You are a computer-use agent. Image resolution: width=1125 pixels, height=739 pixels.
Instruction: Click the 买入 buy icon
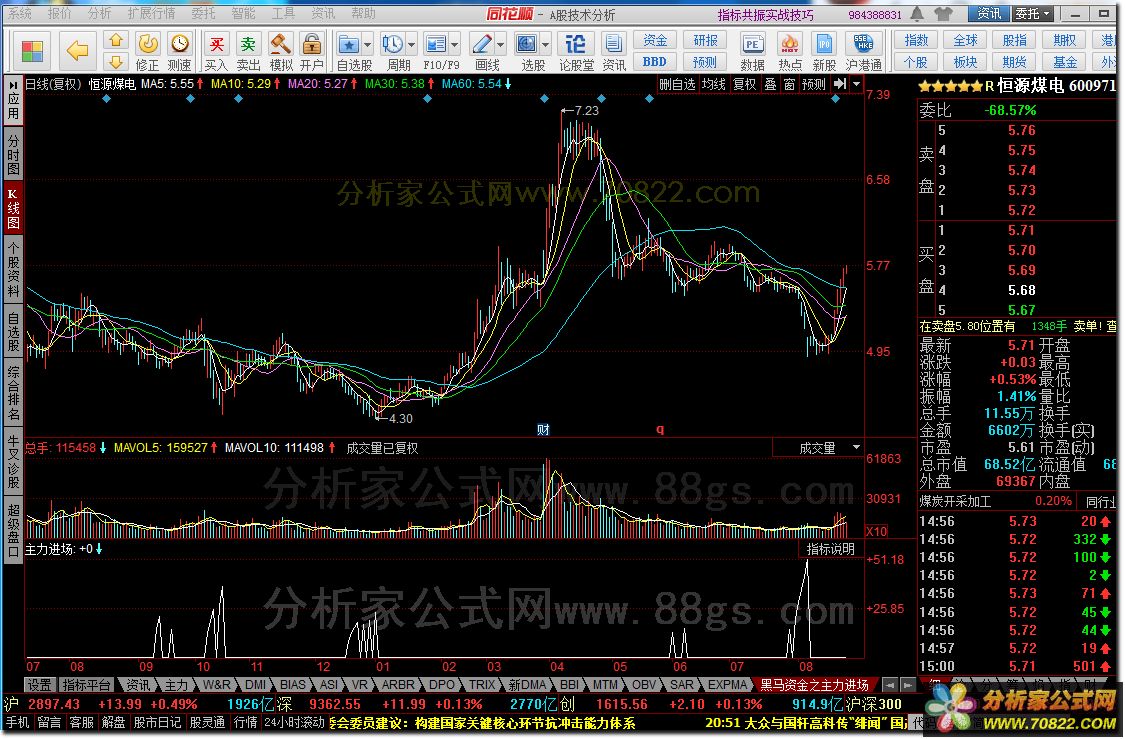[x=215, y=52]
